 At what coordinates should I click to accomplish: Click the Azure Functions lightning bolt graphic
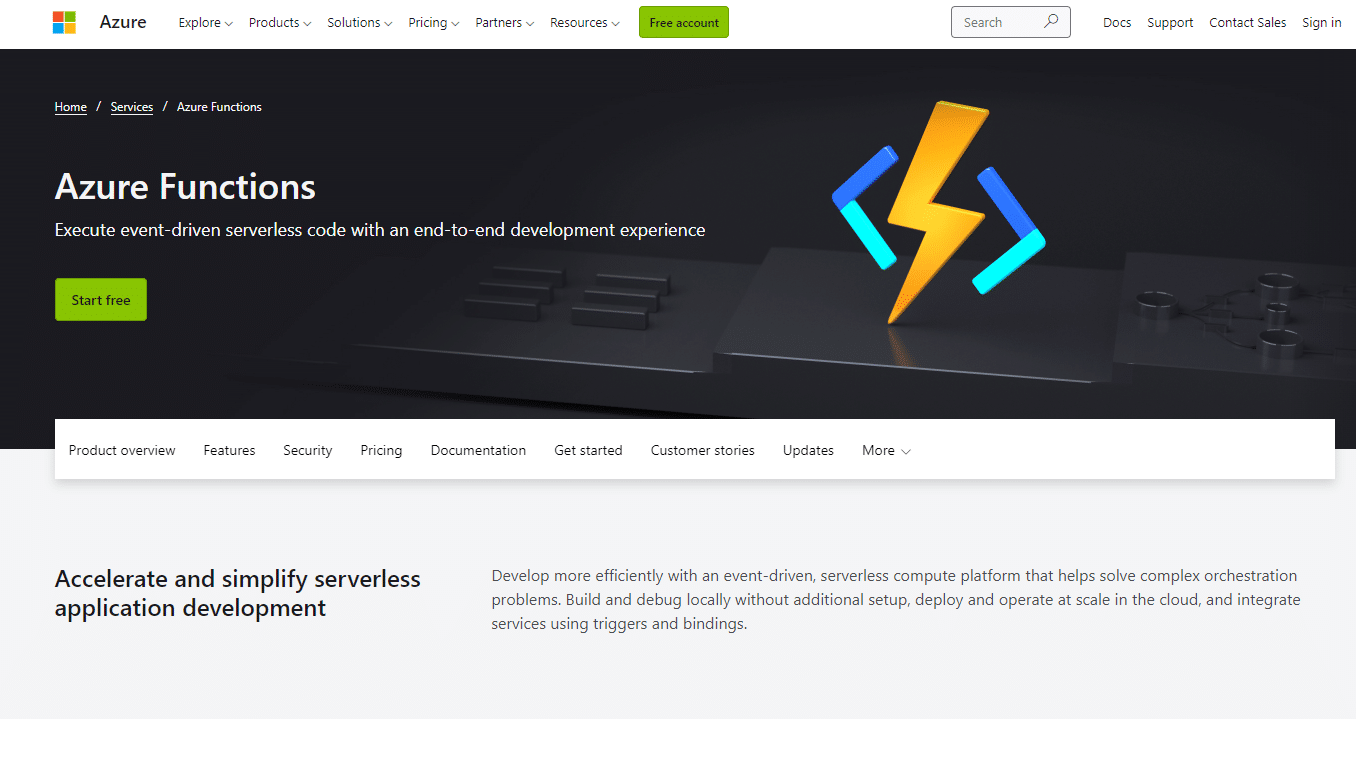[941, 211]
